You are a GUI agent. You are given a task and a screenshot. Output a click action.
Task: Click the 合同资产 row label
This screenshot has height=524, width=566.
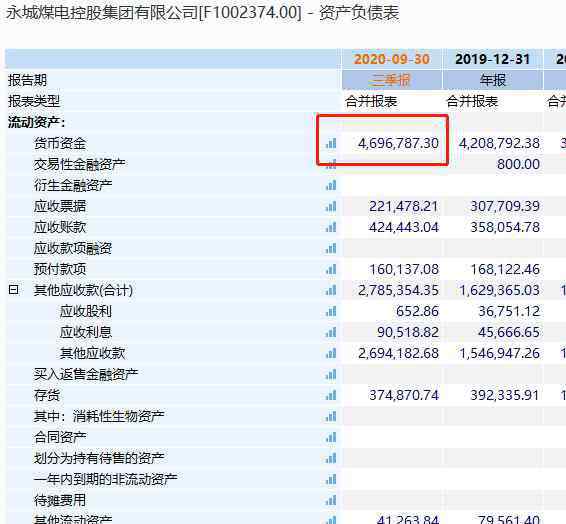(60, 437)
